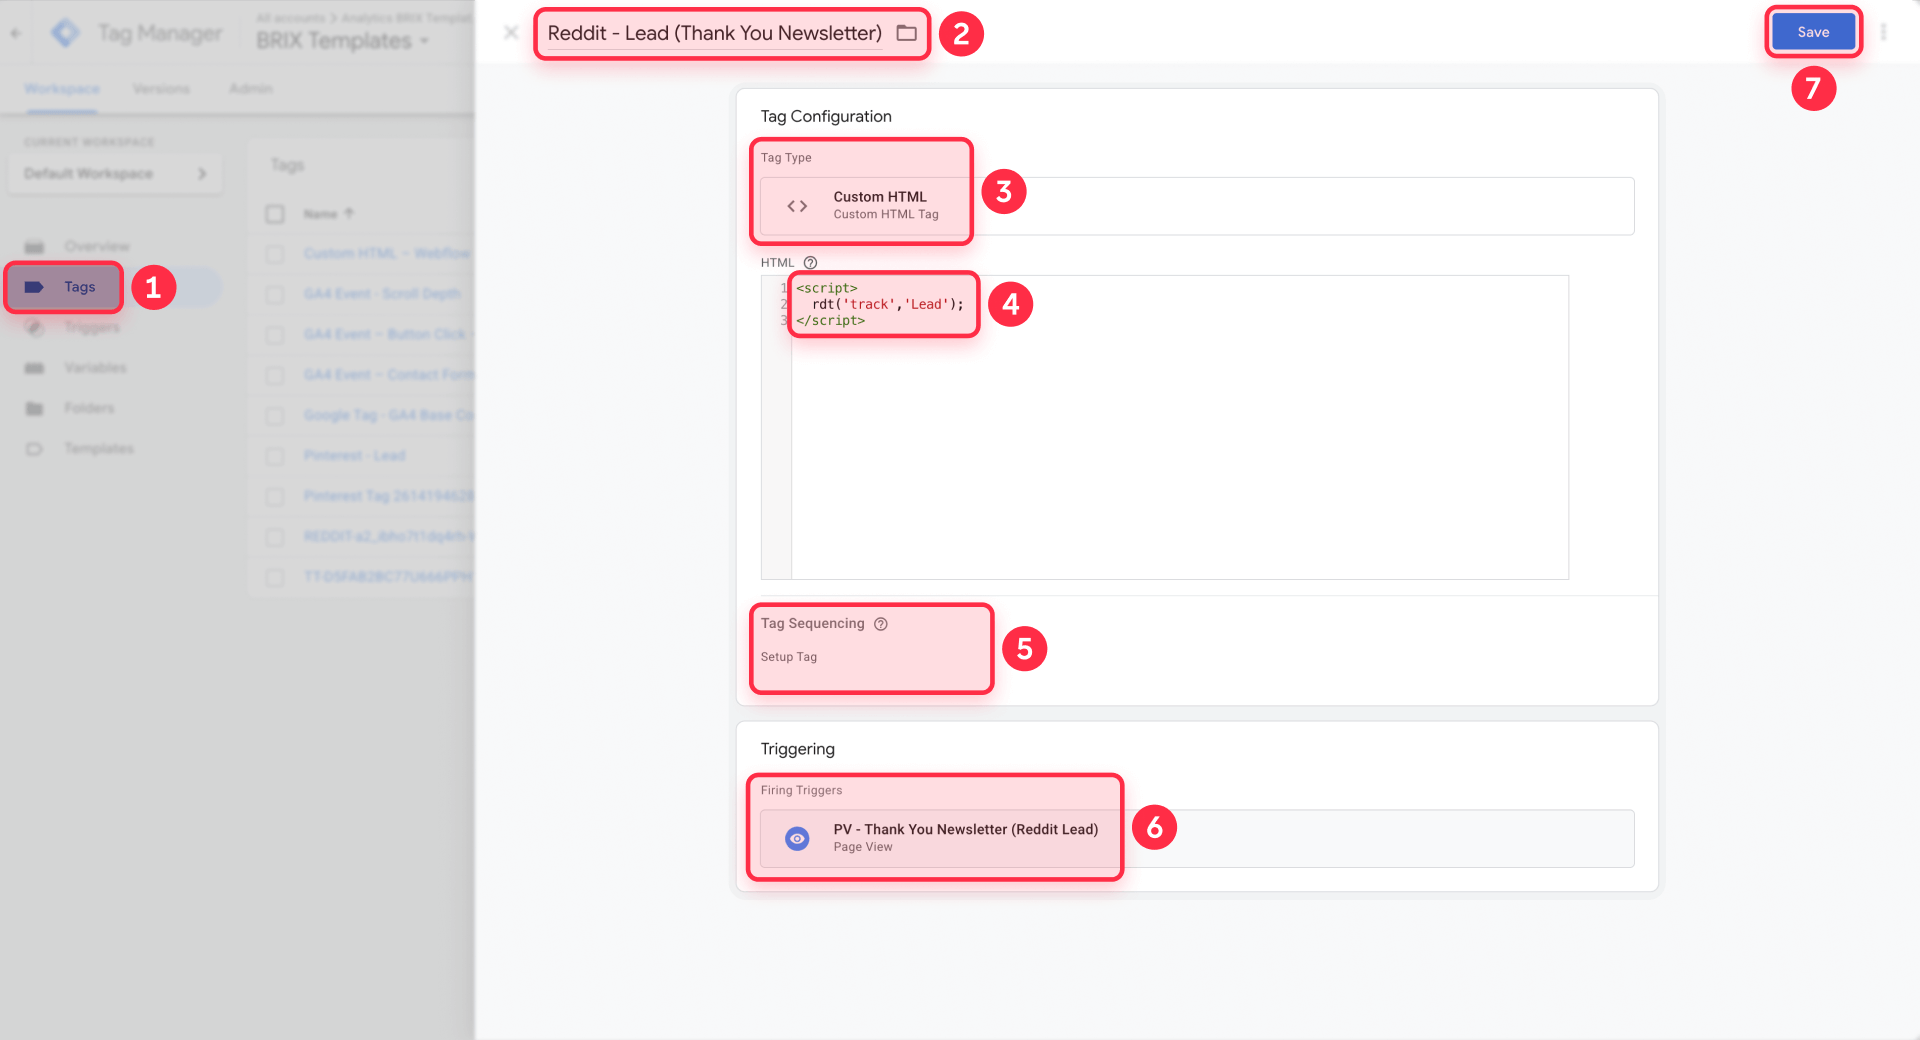The image size is (1920, 1040).
Task: Open the Custom HTML - Webflow tag
Action: pos(388,254)
